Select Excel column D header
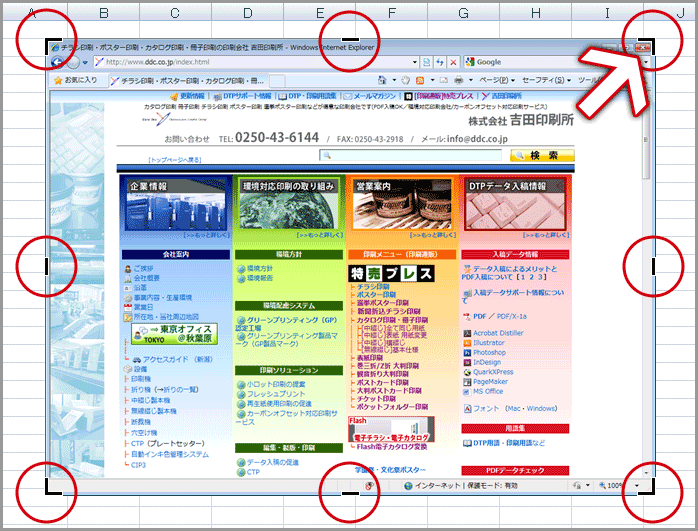Image resolution: width=698 pixels, height=531 pixels. click(248, 13)
